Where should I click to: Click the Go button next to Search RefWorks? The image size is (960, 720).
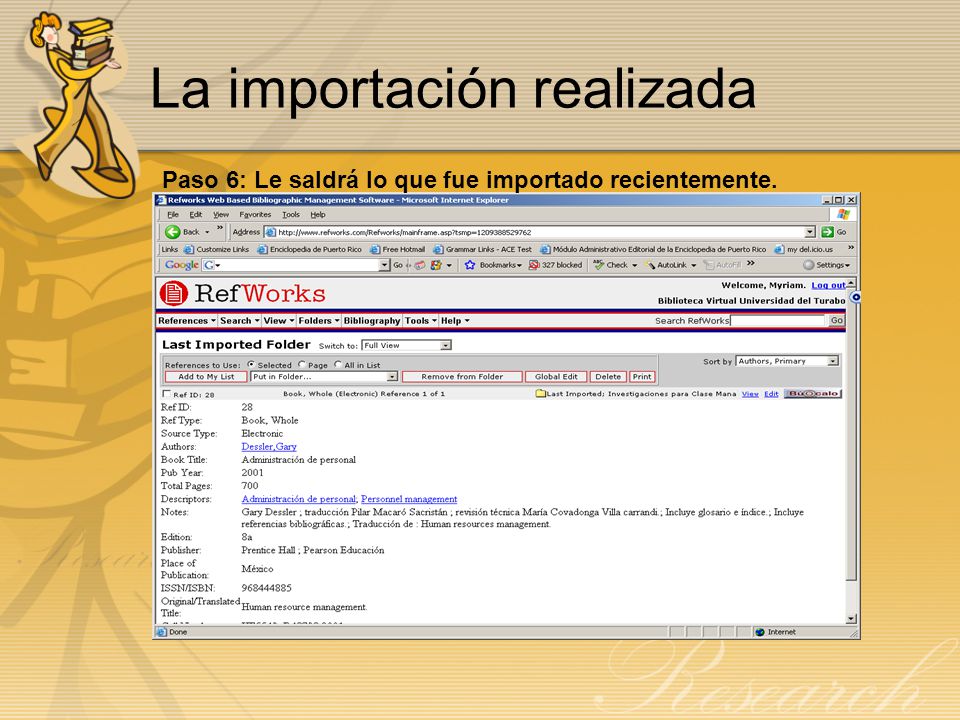[836, 320]
